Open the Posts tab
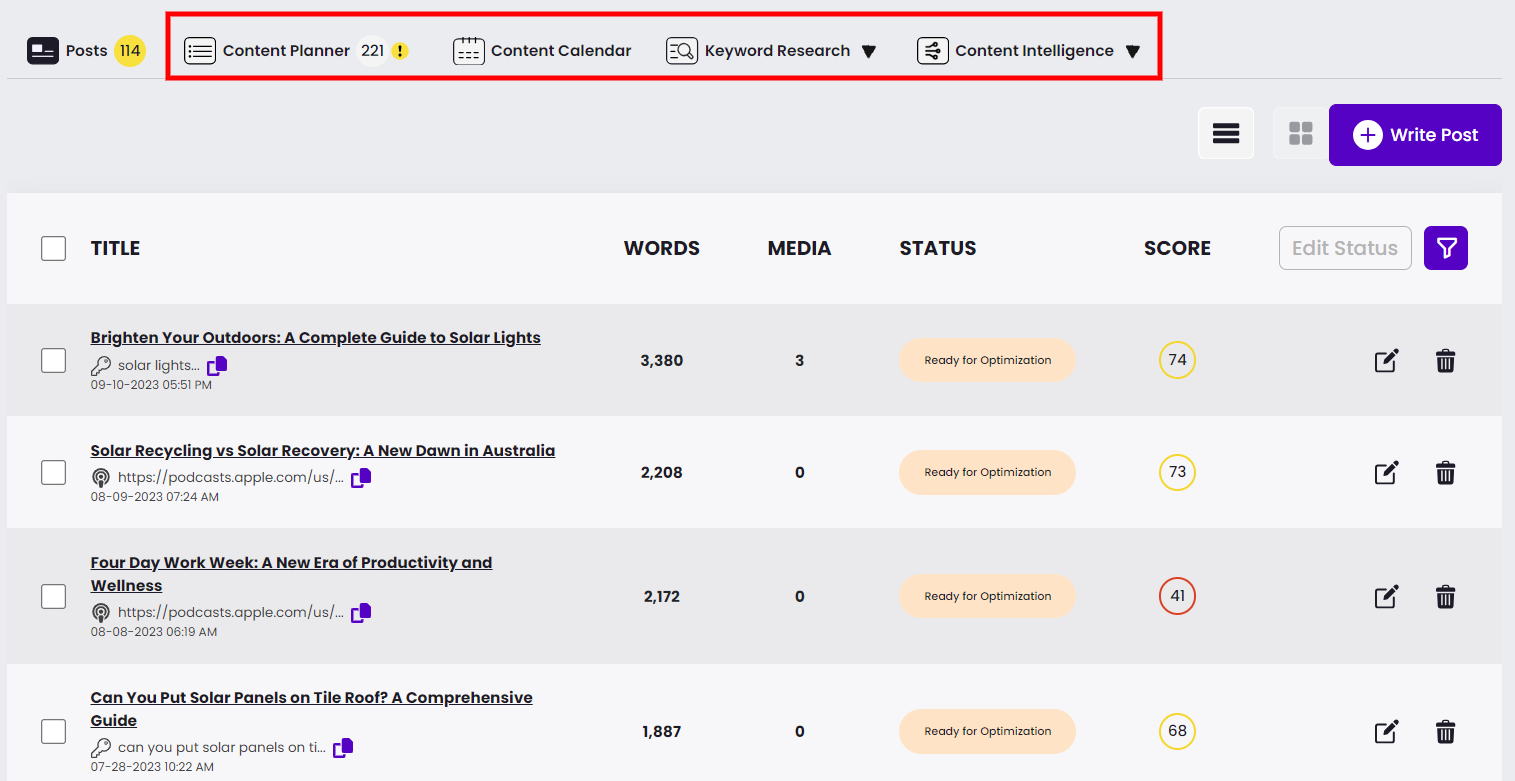 tap(86, 50)
